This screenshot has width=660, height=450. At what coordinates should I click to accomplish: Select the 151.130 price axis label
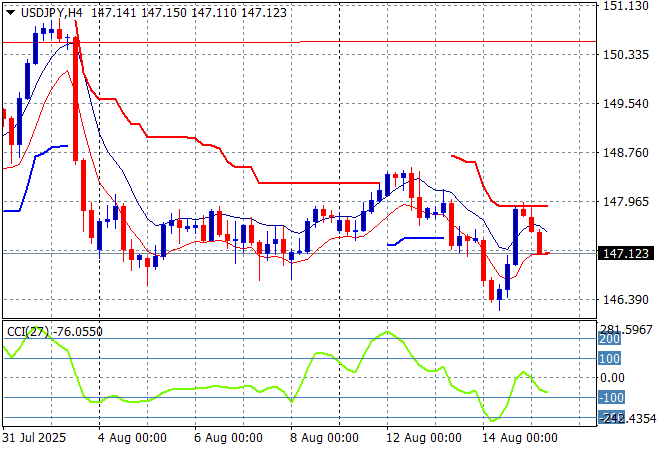coord(626,6)
